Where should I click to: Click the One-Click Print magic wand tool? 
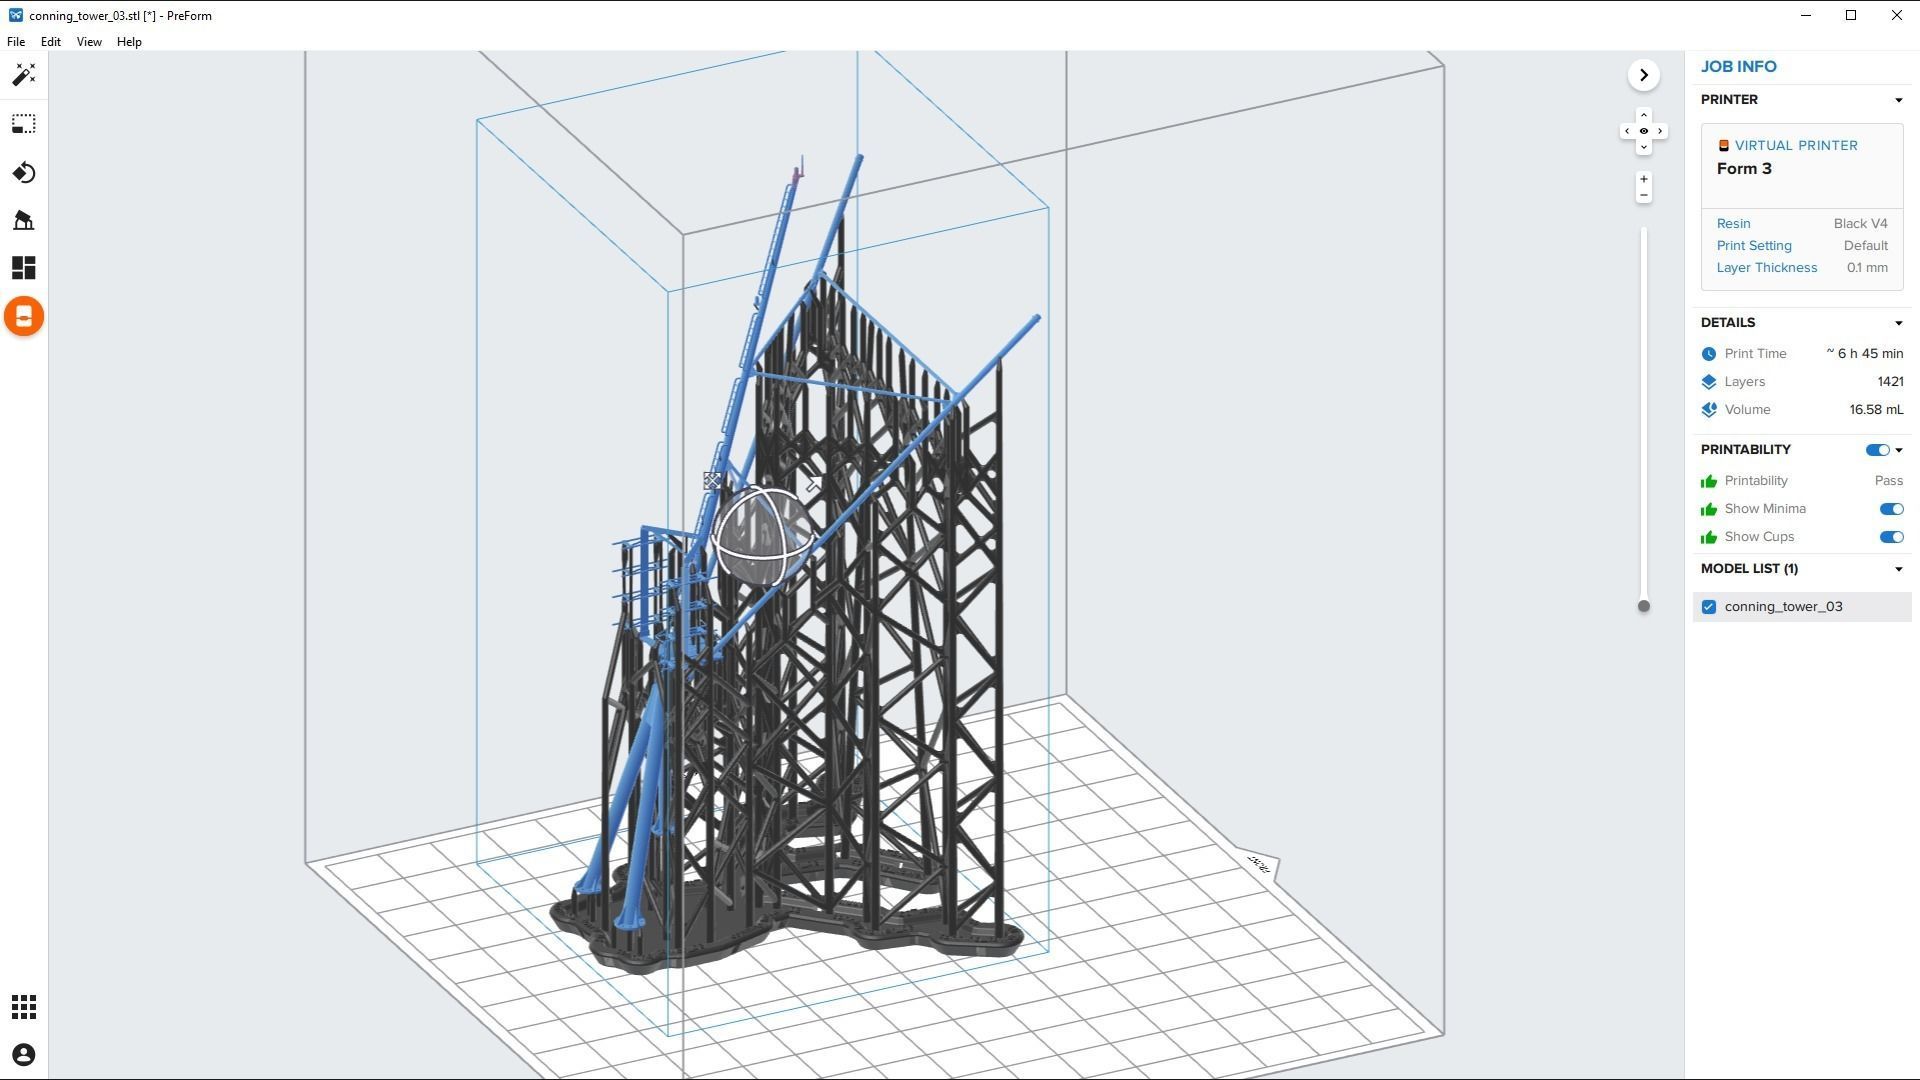(x=24, y=75)
